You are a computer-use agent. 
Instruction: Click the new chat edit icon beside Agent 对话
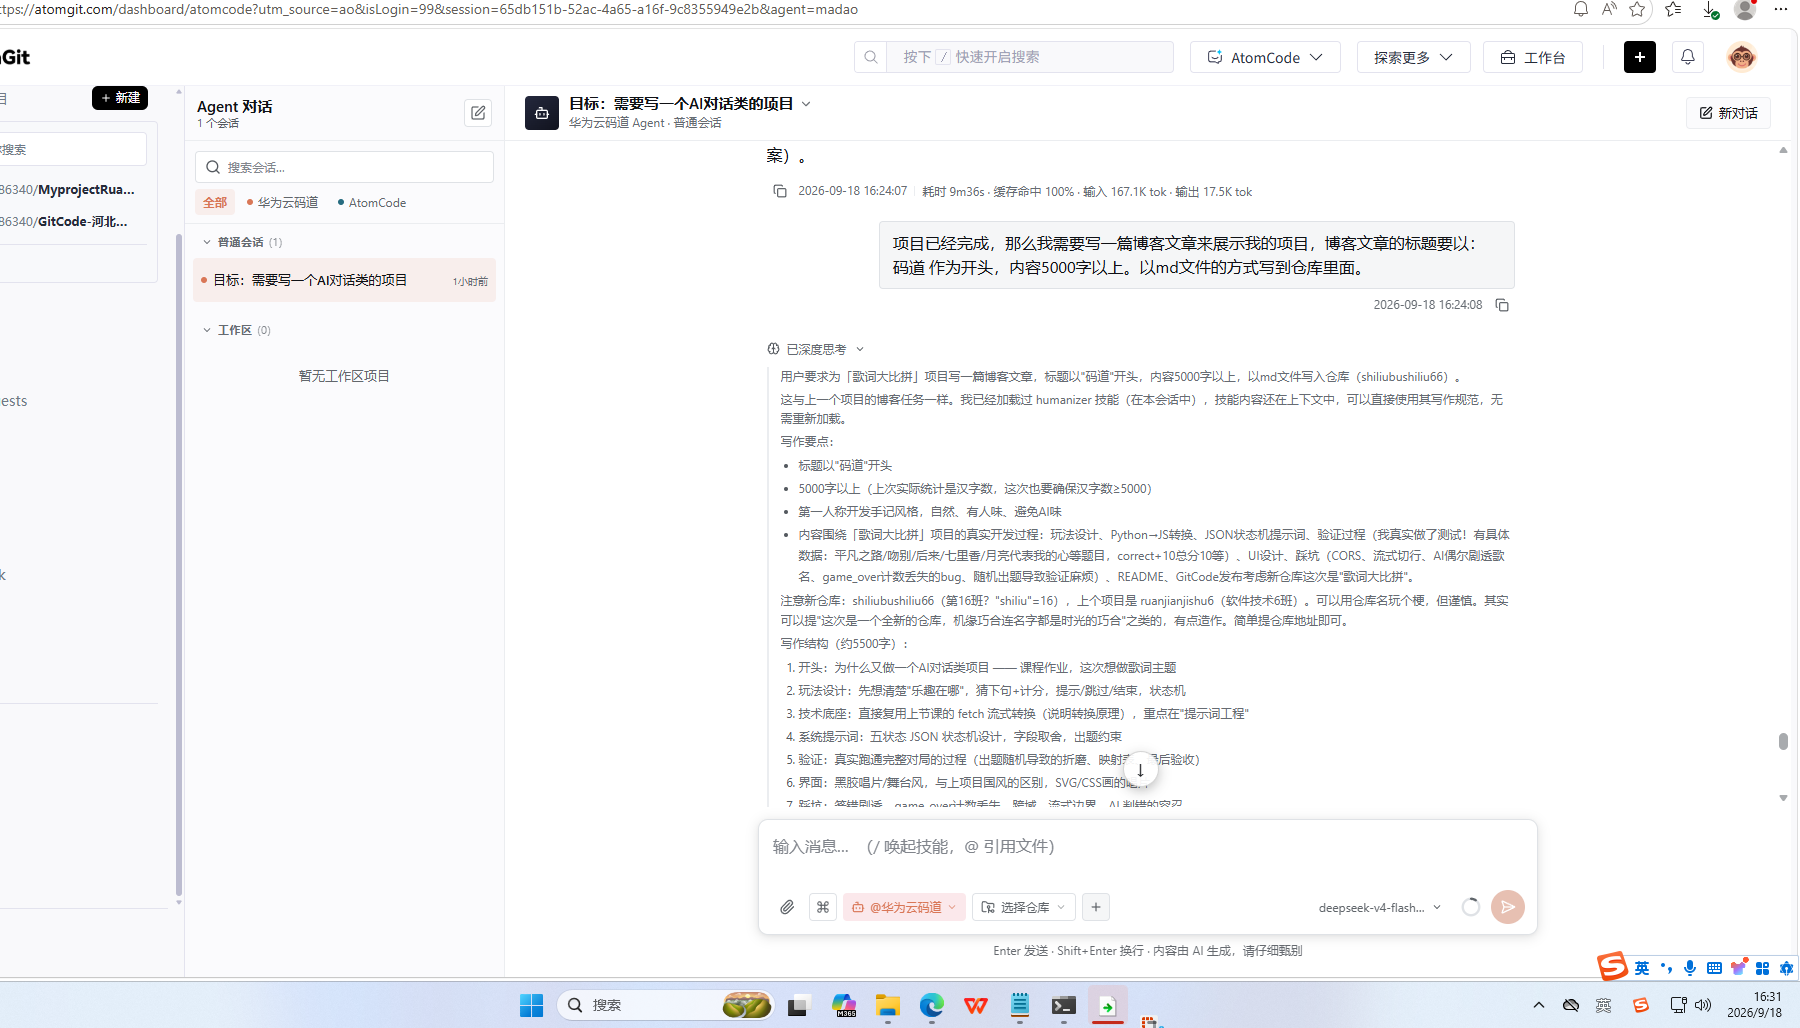coord(478,113)
